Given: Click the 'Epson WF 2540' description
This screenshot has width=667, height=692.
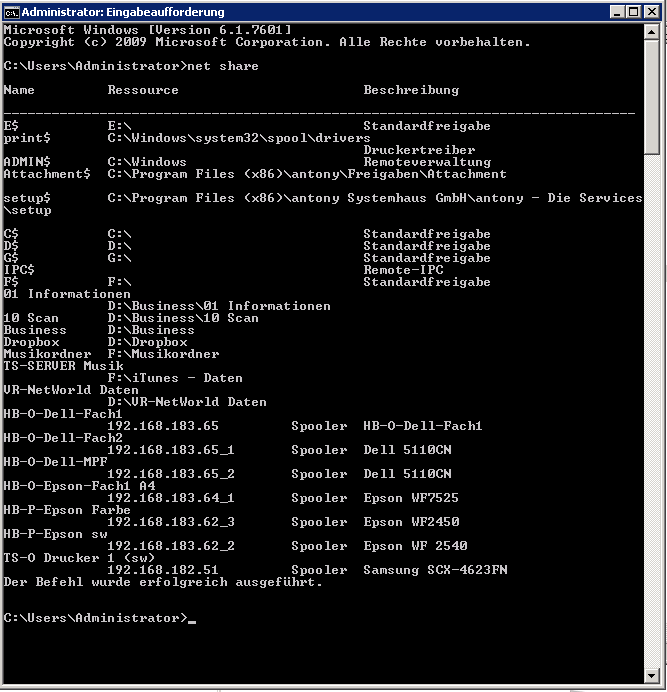Looking at the screenshot, I should [415, 546].
